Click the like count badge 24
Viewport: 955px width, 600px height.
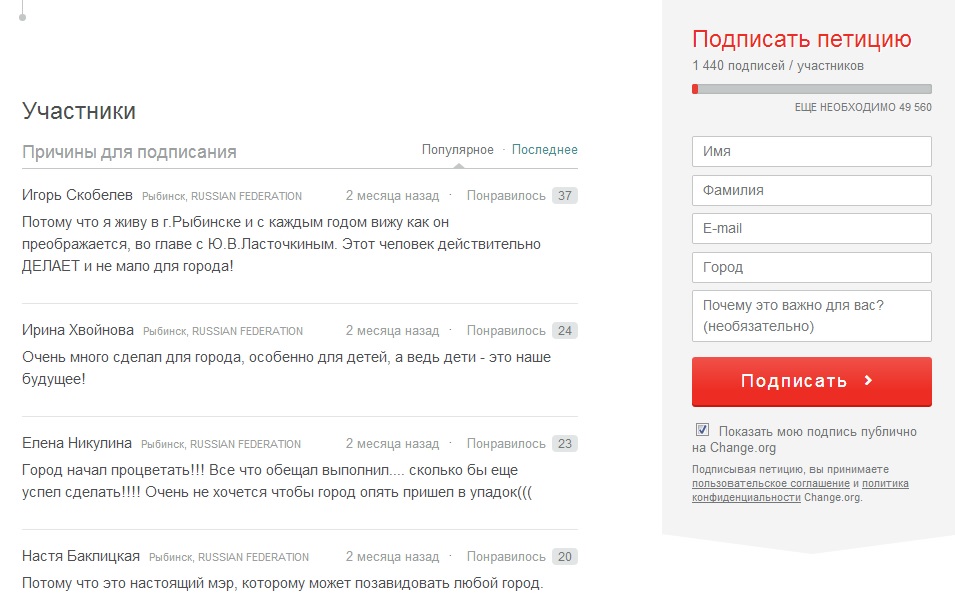click(565, 331)
